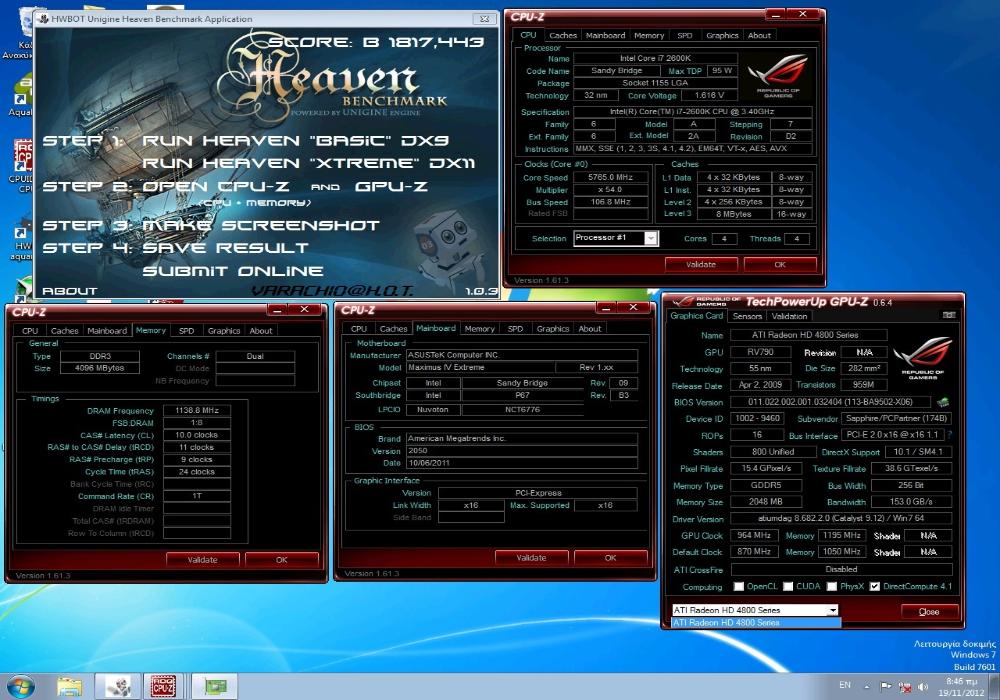Select the Graphics Card tab in GPU-Z

point(696,316)
